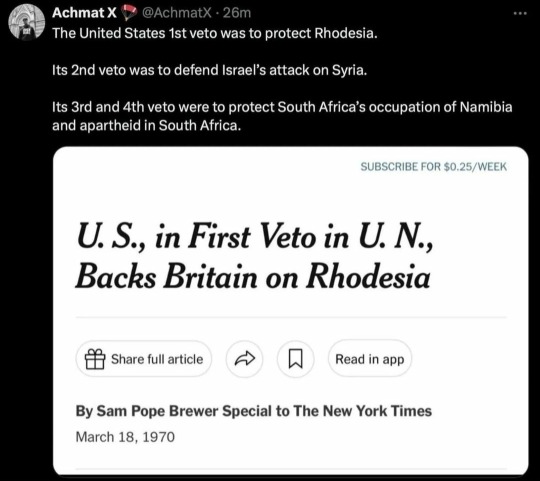
Task: Click the tweet text about Rhodesia veto
Action: point(215,33)
